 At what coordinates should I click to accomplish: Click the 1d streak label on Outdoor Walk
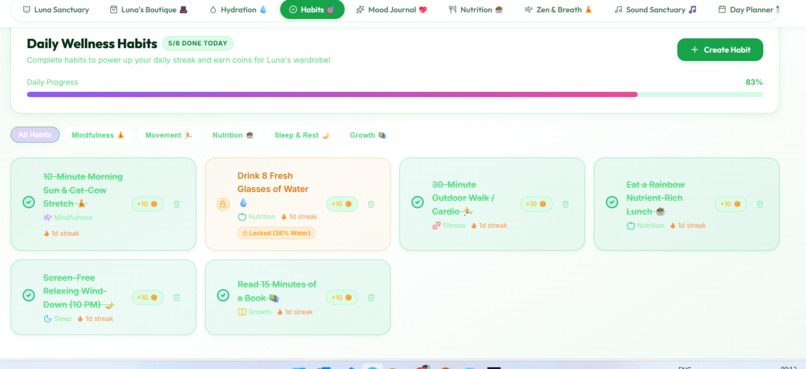tap(489, 225)
